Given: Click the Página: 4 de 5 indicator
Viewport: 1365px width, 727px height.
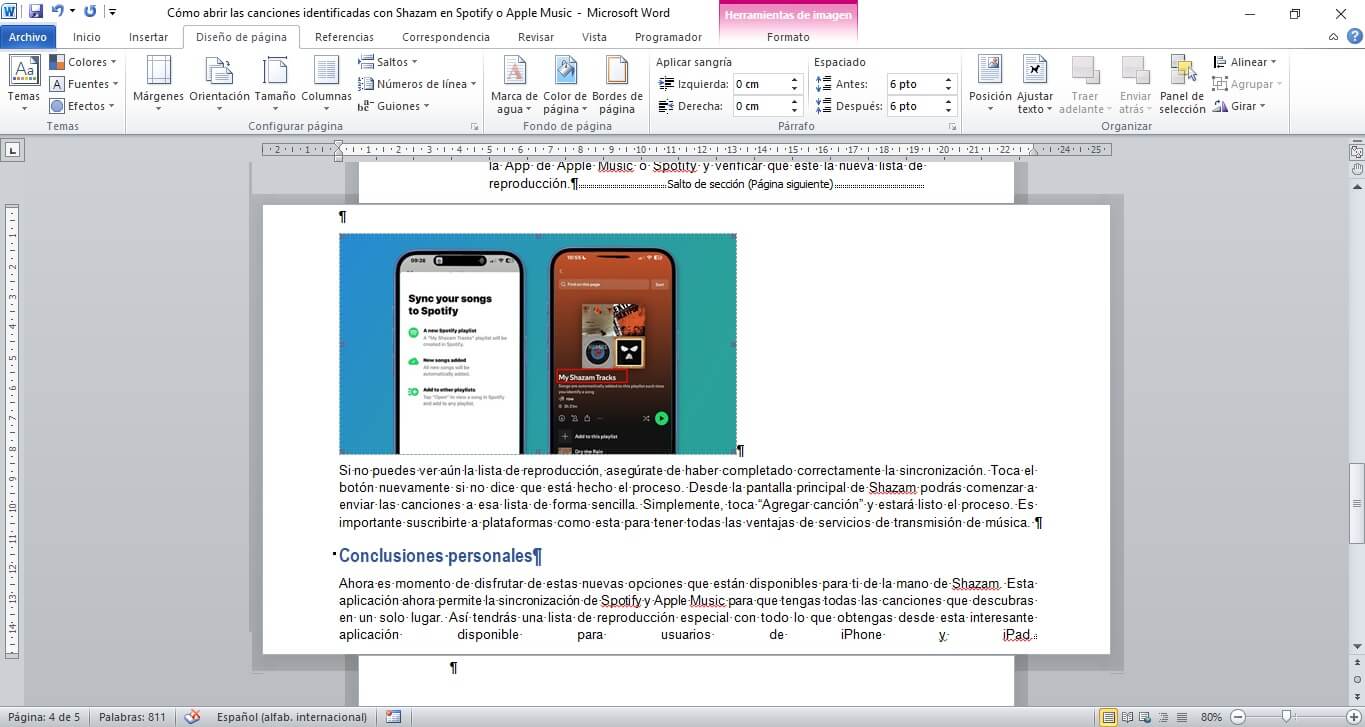Looking at the screenshot, I should coord(44,717).
